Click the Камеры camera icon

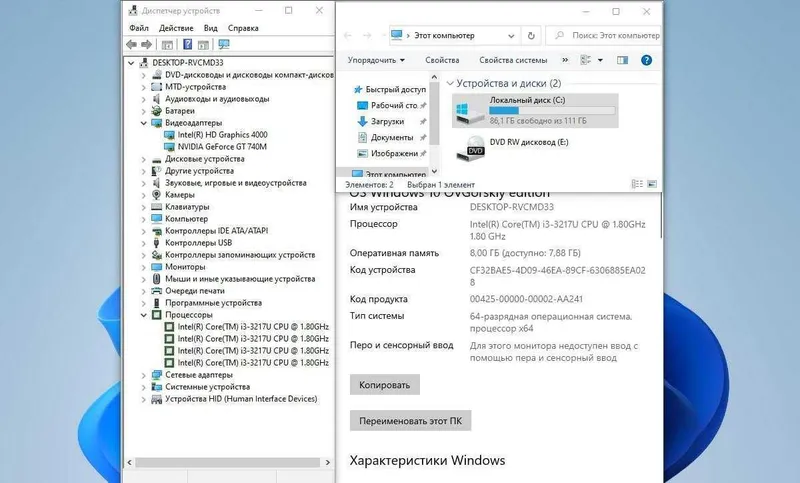click(157, 195)
